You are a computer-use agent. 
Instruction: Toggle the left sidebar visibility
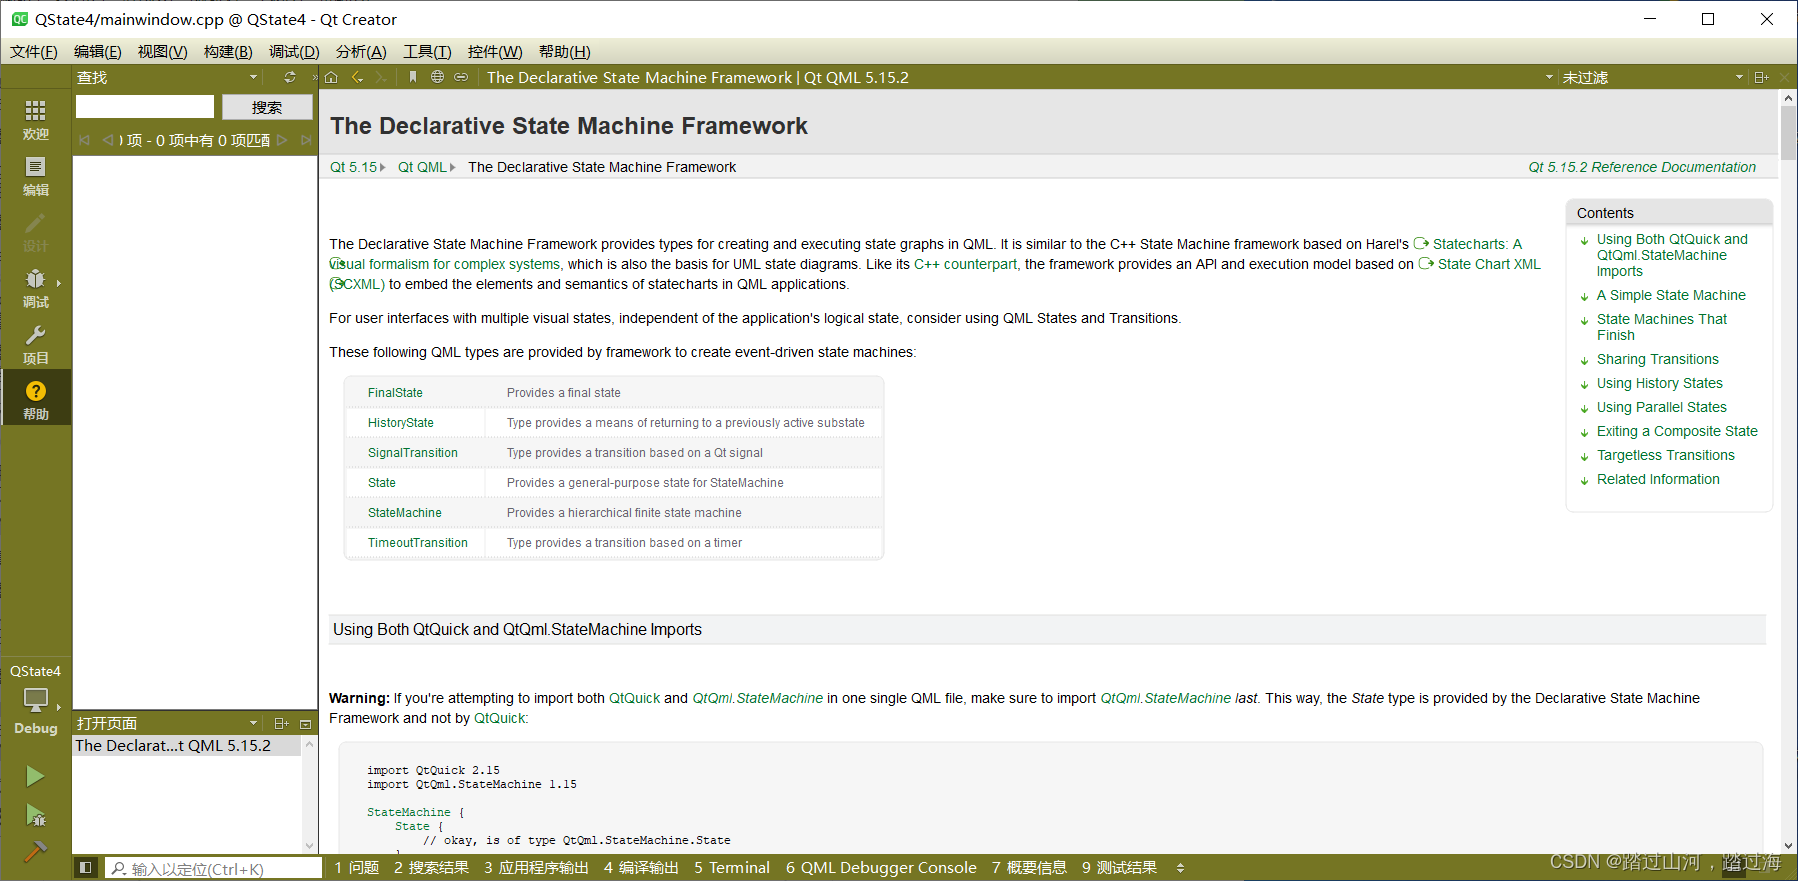(x=86, y=868)
